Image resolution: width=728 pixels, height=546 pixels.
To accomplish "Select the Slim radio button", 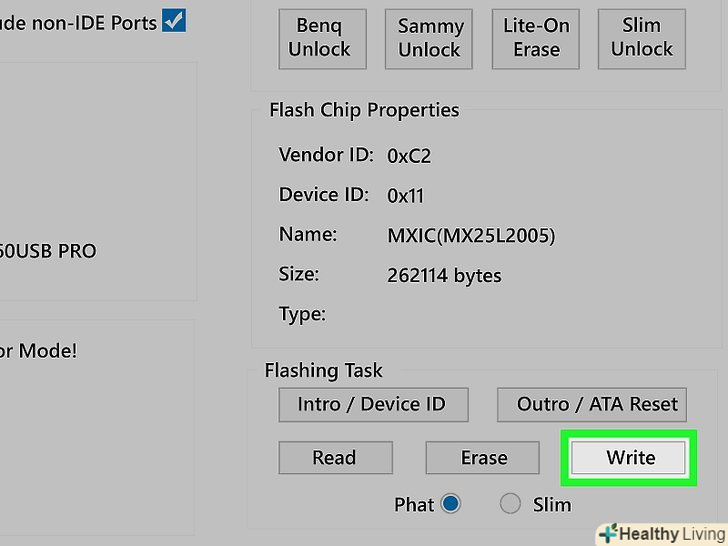I will click(511, 504).
